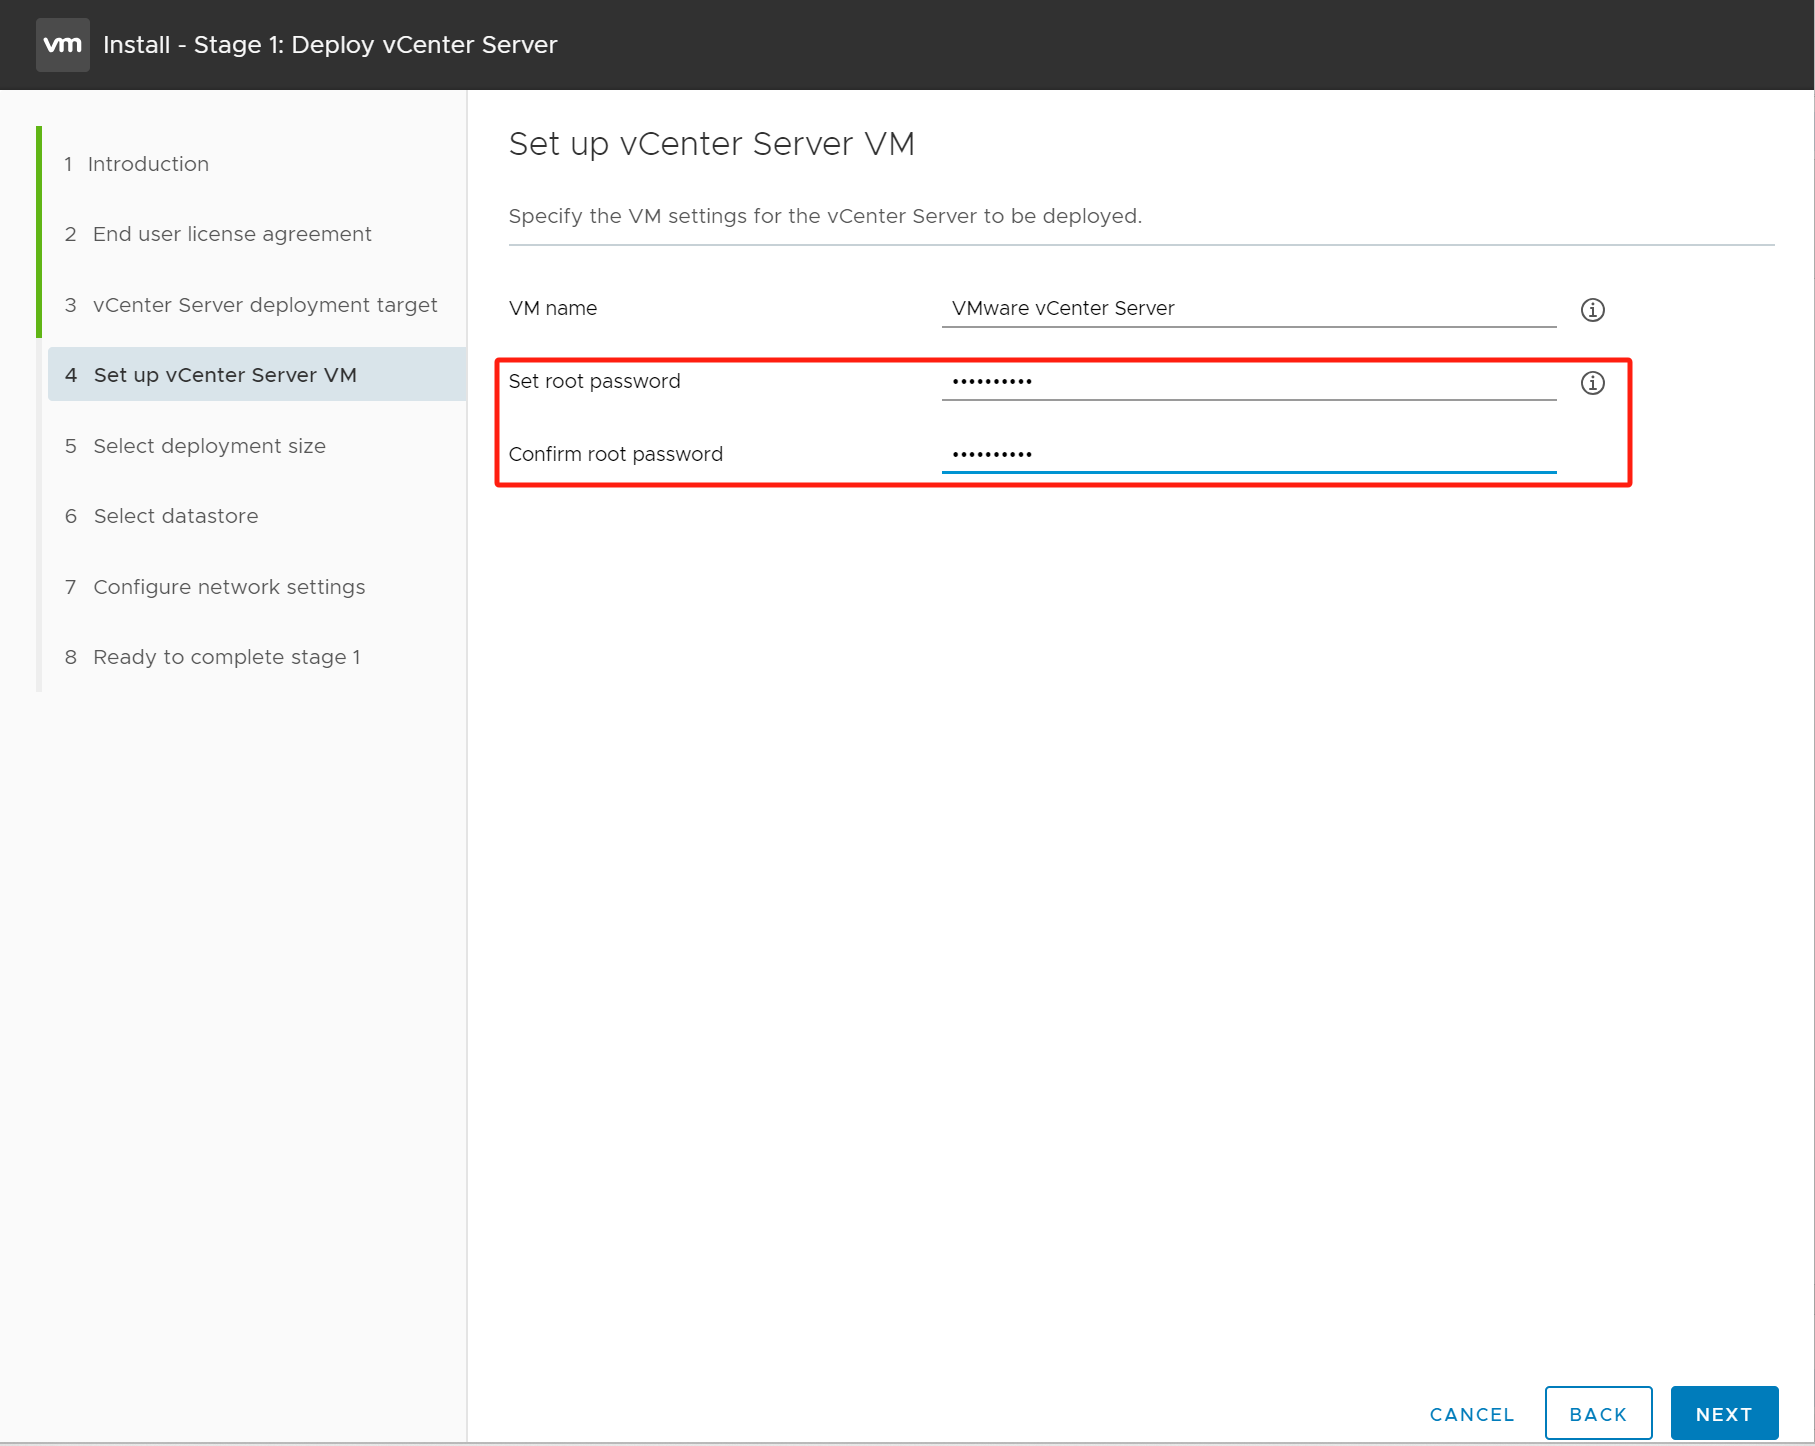Select Ready to complete stage 1 step
1815x1446 pixels.
tap(227, 657)
